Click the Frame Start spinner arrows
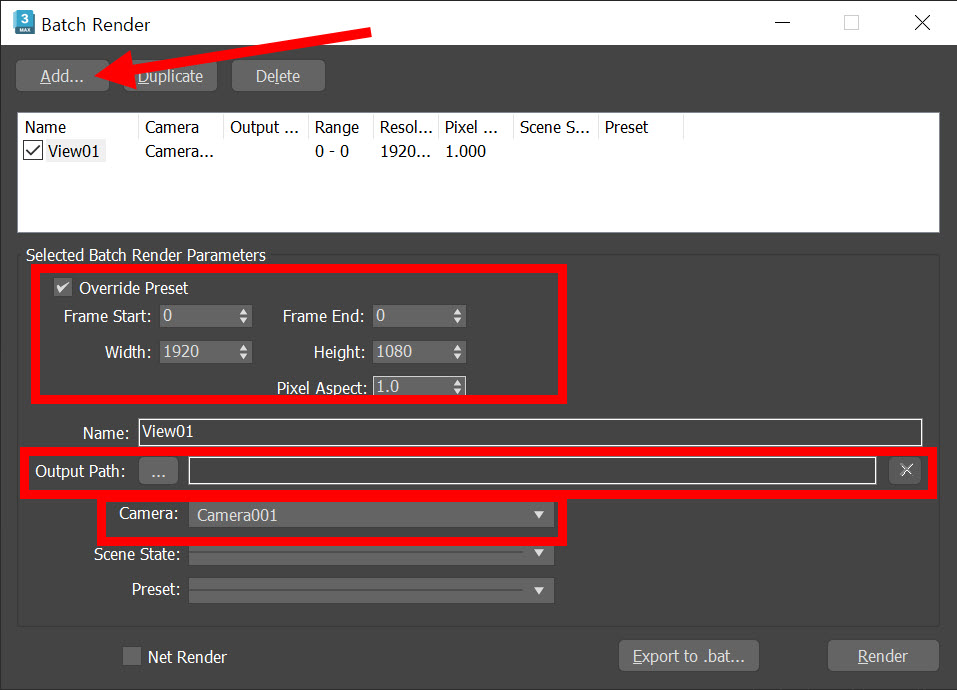Image resolution: width=957 pixels, height=690 pixels. click(244, 316)
